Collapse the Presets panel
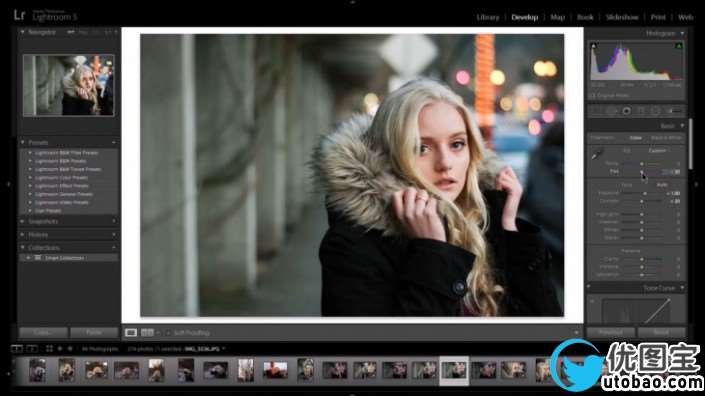 [x=22, y=142]
